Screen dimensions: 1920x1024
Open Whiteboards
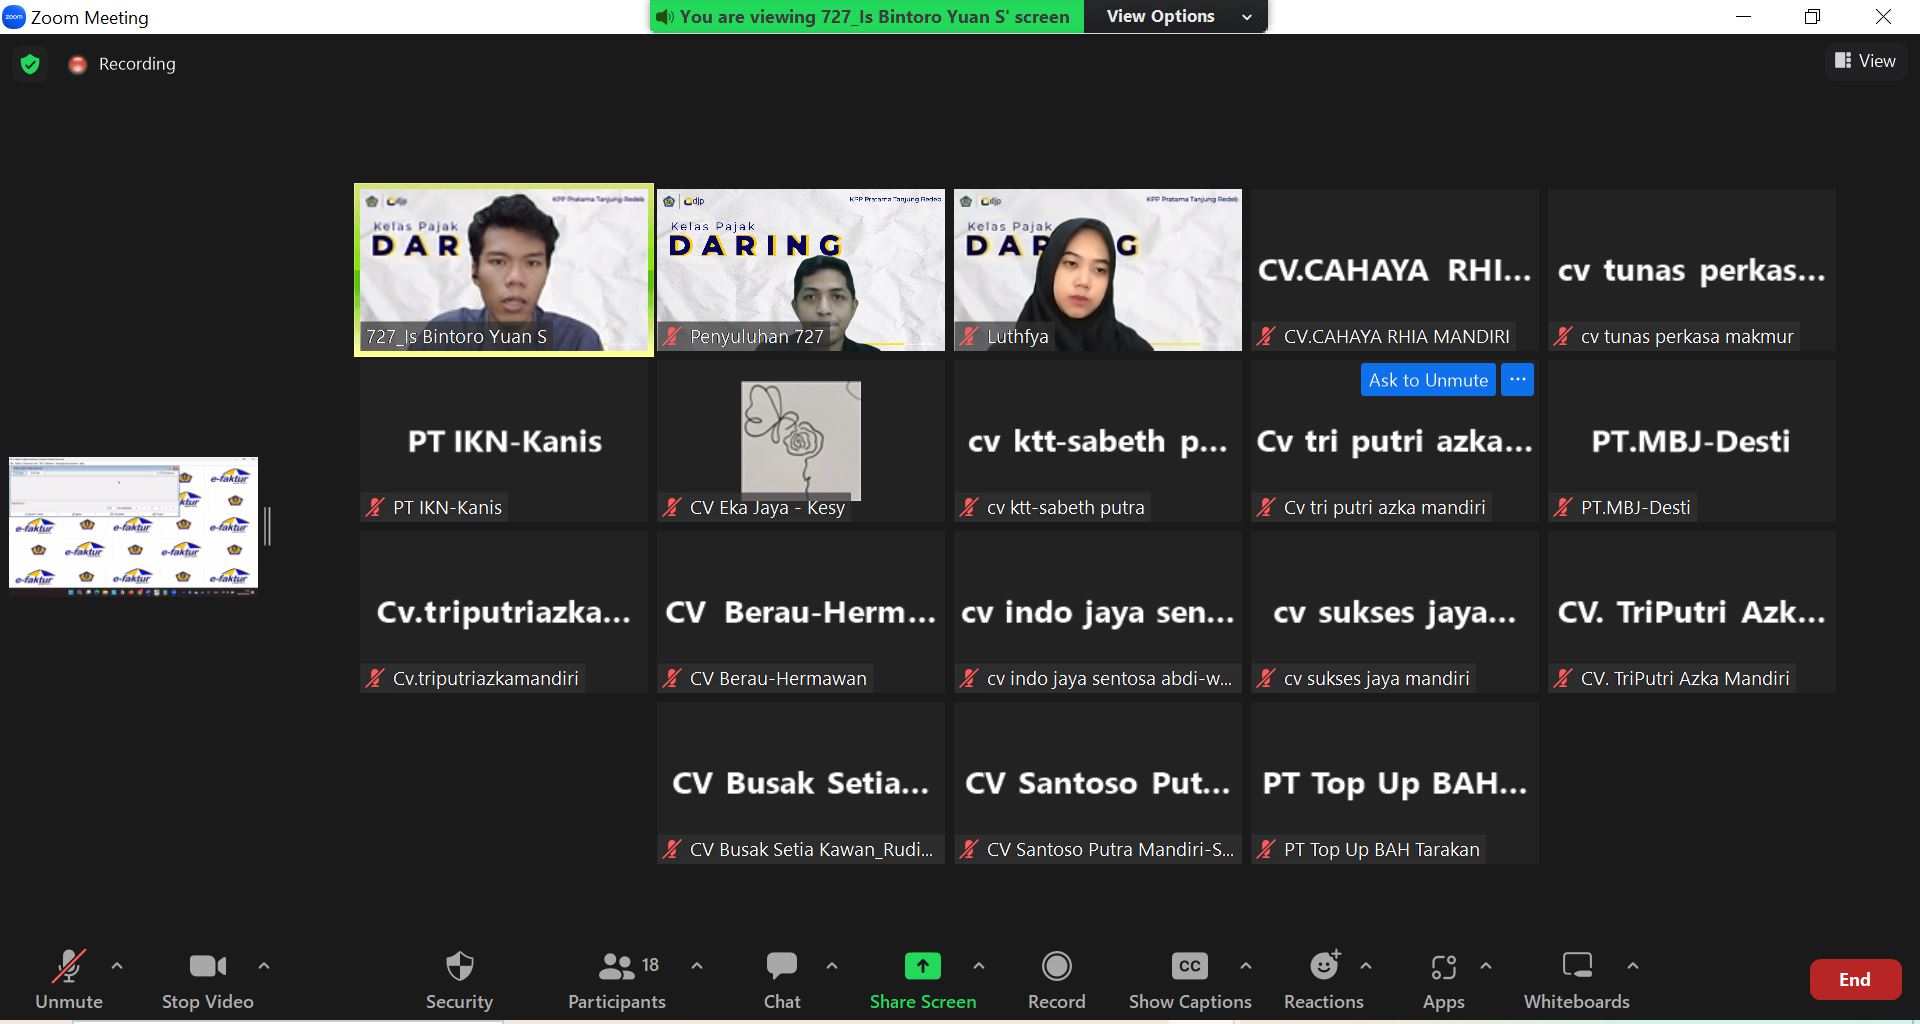pyautogui.click(x=1576, y=967)
